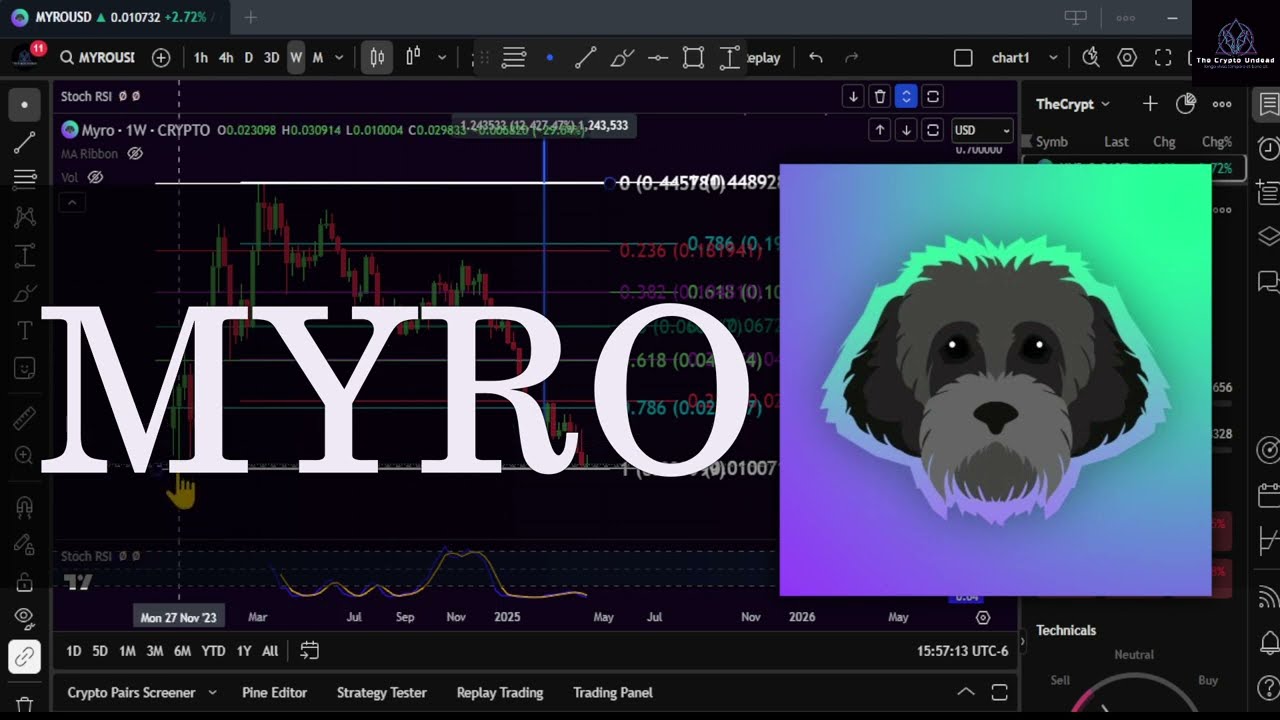
Task: Toggle MA Ribbon indicator visibility eye
Action: pos(135,154)
